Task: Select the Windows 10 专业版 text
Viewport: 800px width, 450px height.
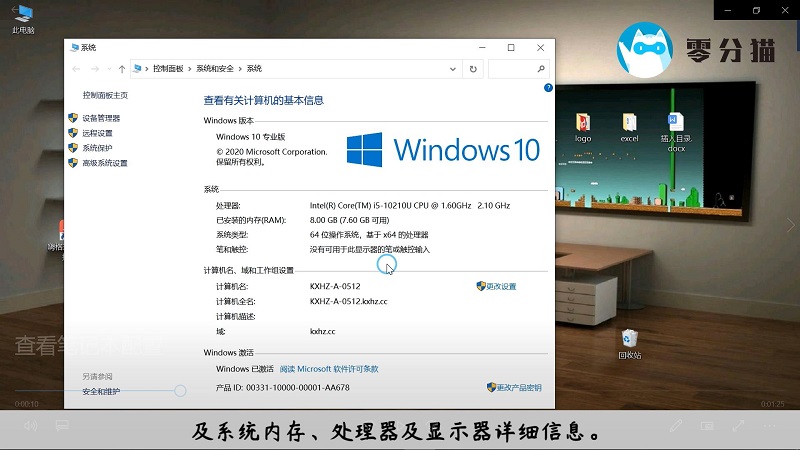Action: click(x=251, y=137)
